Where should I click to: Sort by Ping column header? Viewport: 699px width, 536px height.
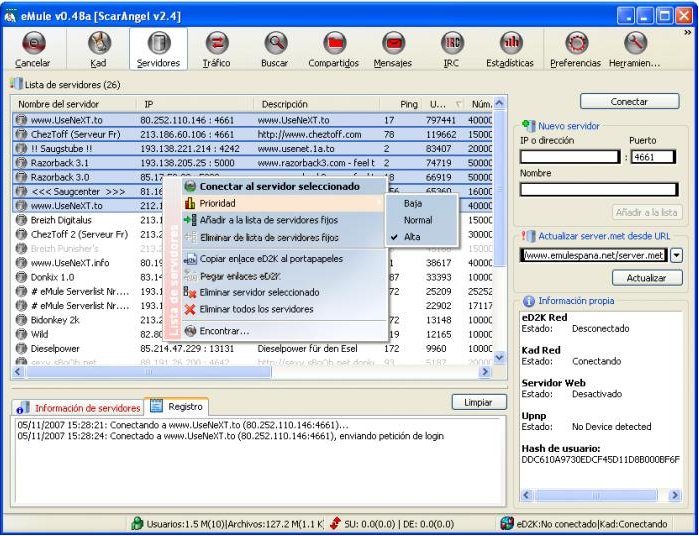coord(400,104)
